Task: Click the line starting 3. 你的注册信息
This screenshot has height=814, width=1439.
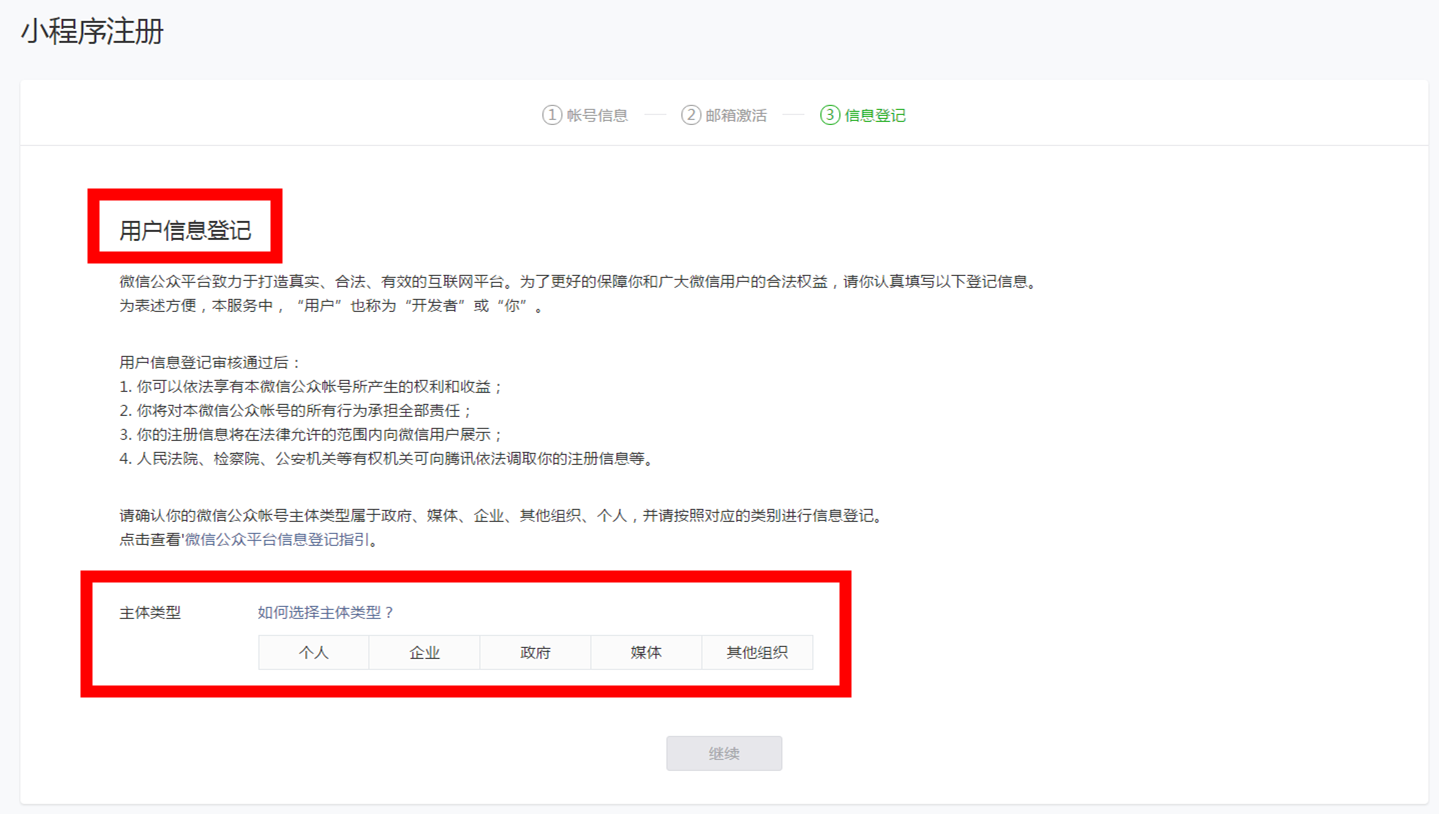Action: 311,435
